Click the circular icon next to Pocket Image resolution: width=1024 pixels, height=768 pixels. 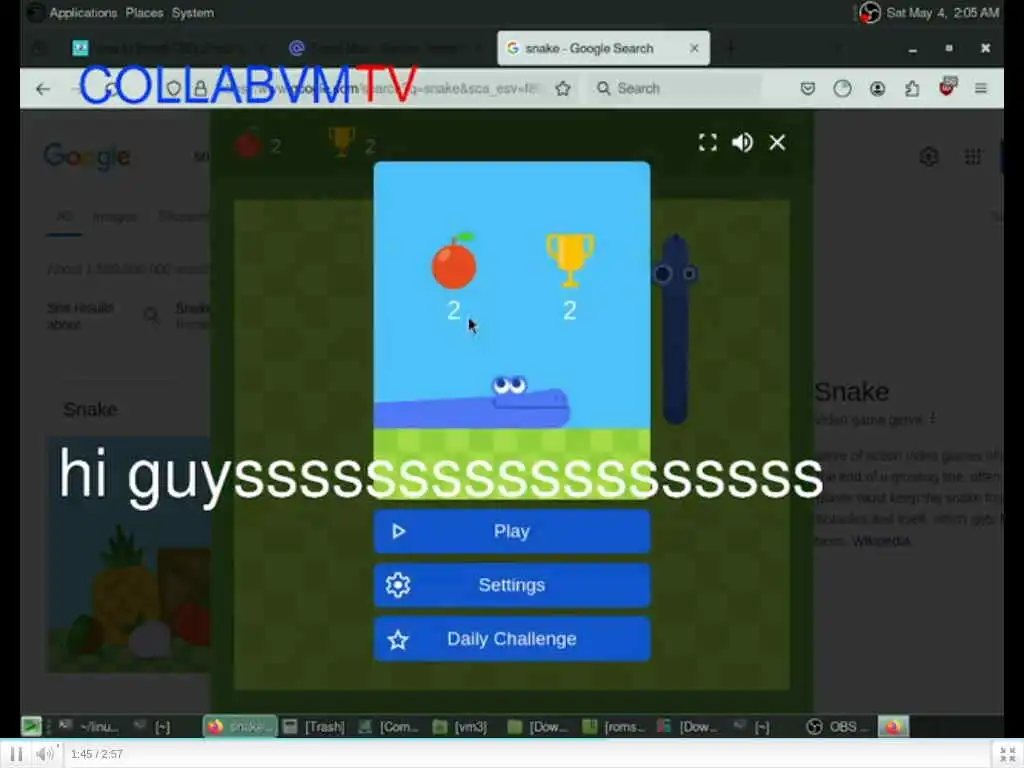click(x=842, y=89)
